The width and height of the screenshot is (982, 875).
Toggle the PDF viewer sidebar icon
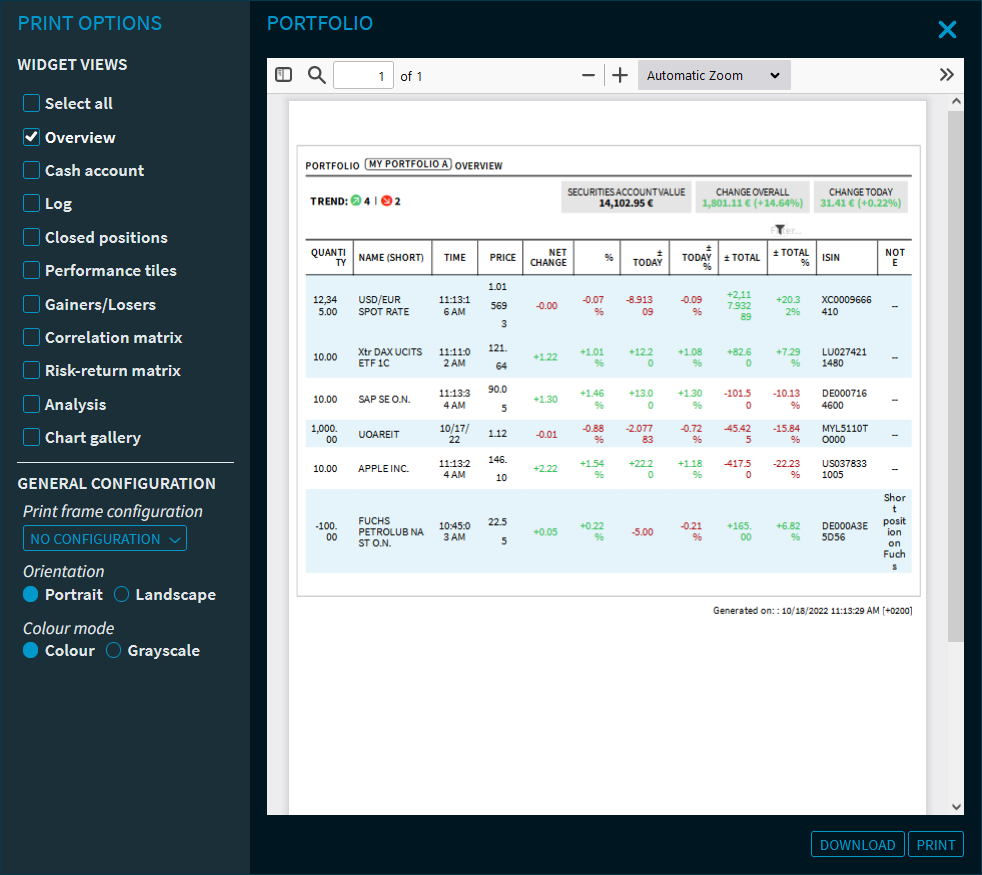pyautogui.click(x=283, y=75)
